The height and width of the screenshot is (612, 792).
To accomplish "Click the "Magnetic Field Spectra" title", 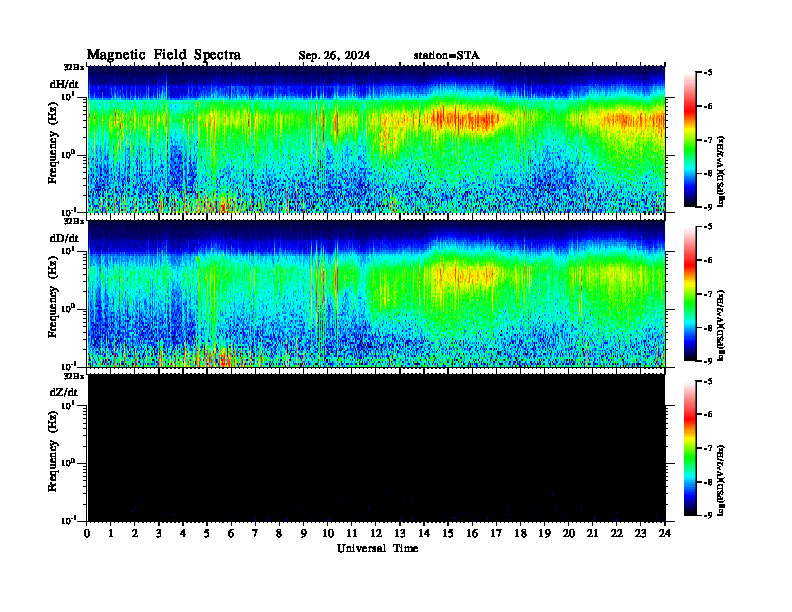I will [x=164, y=55].
